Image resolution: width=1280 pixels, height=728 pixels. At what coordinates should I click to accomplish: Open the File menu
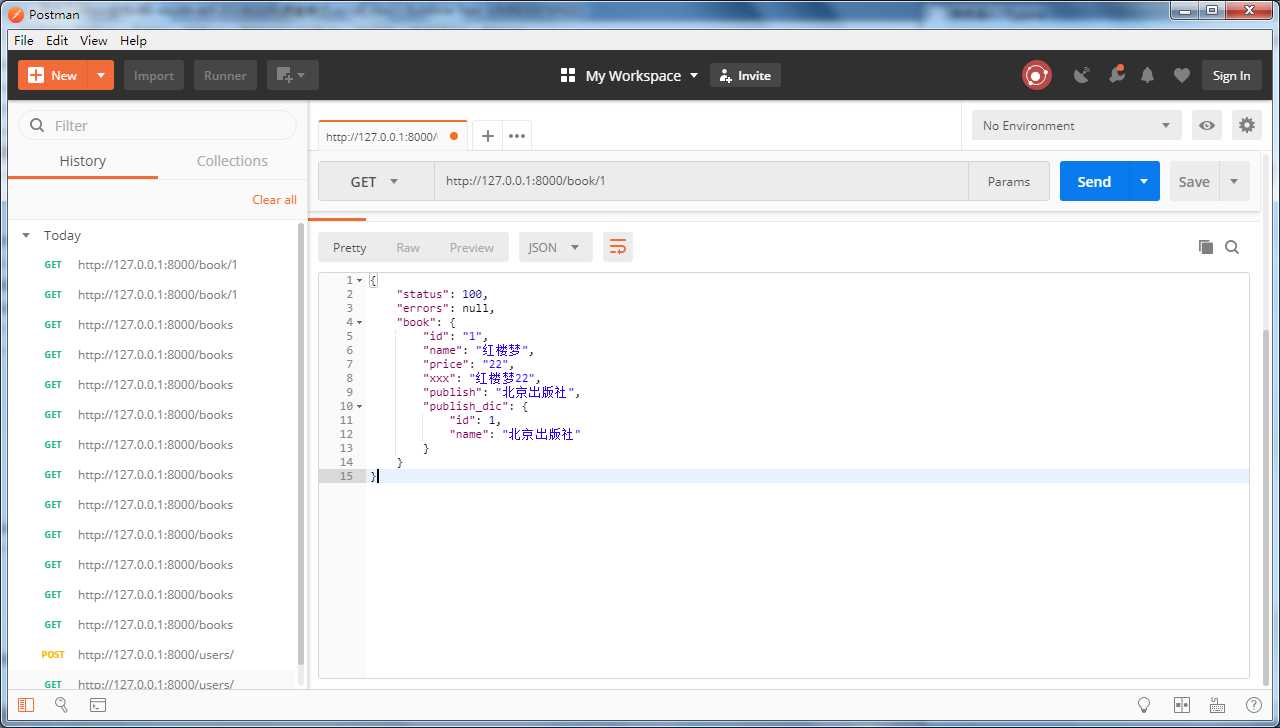[24, 40]
